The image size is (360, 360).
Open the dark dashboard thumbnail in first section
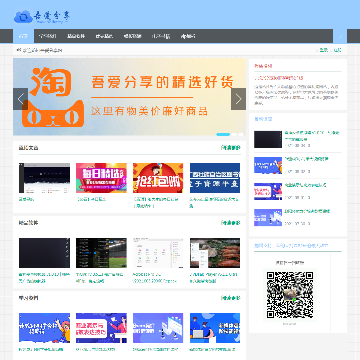coord(44,178)
